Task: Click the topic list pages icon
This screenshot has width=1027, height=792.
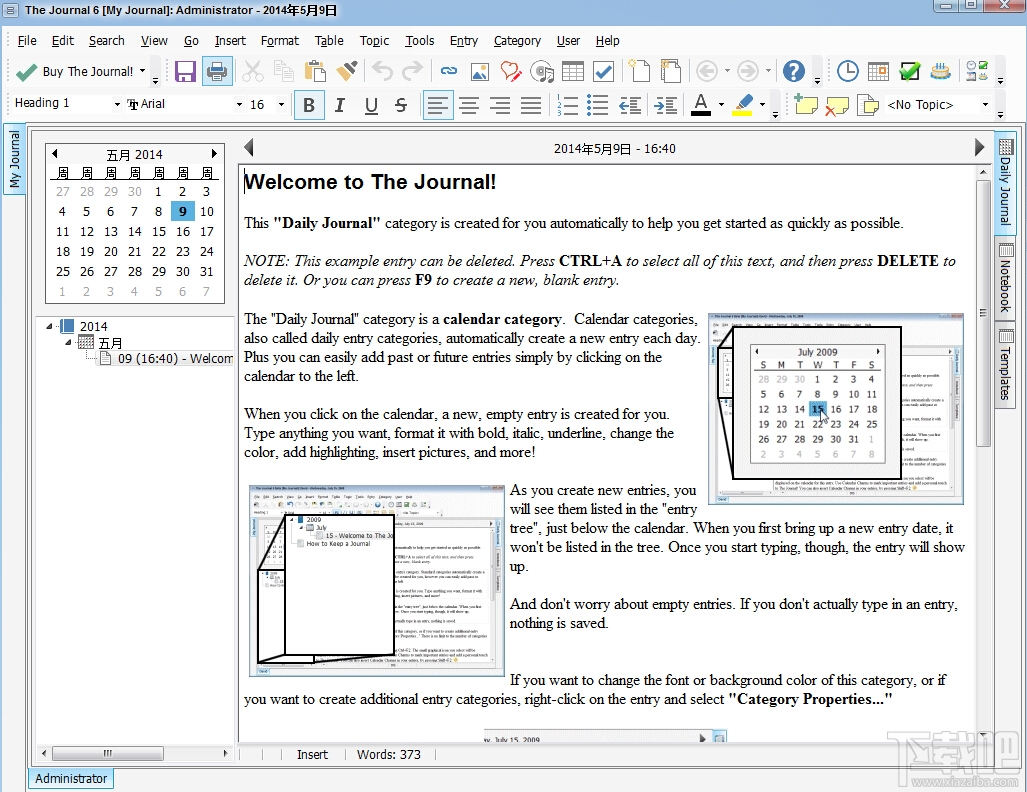Action: click(x=868, y=105)
